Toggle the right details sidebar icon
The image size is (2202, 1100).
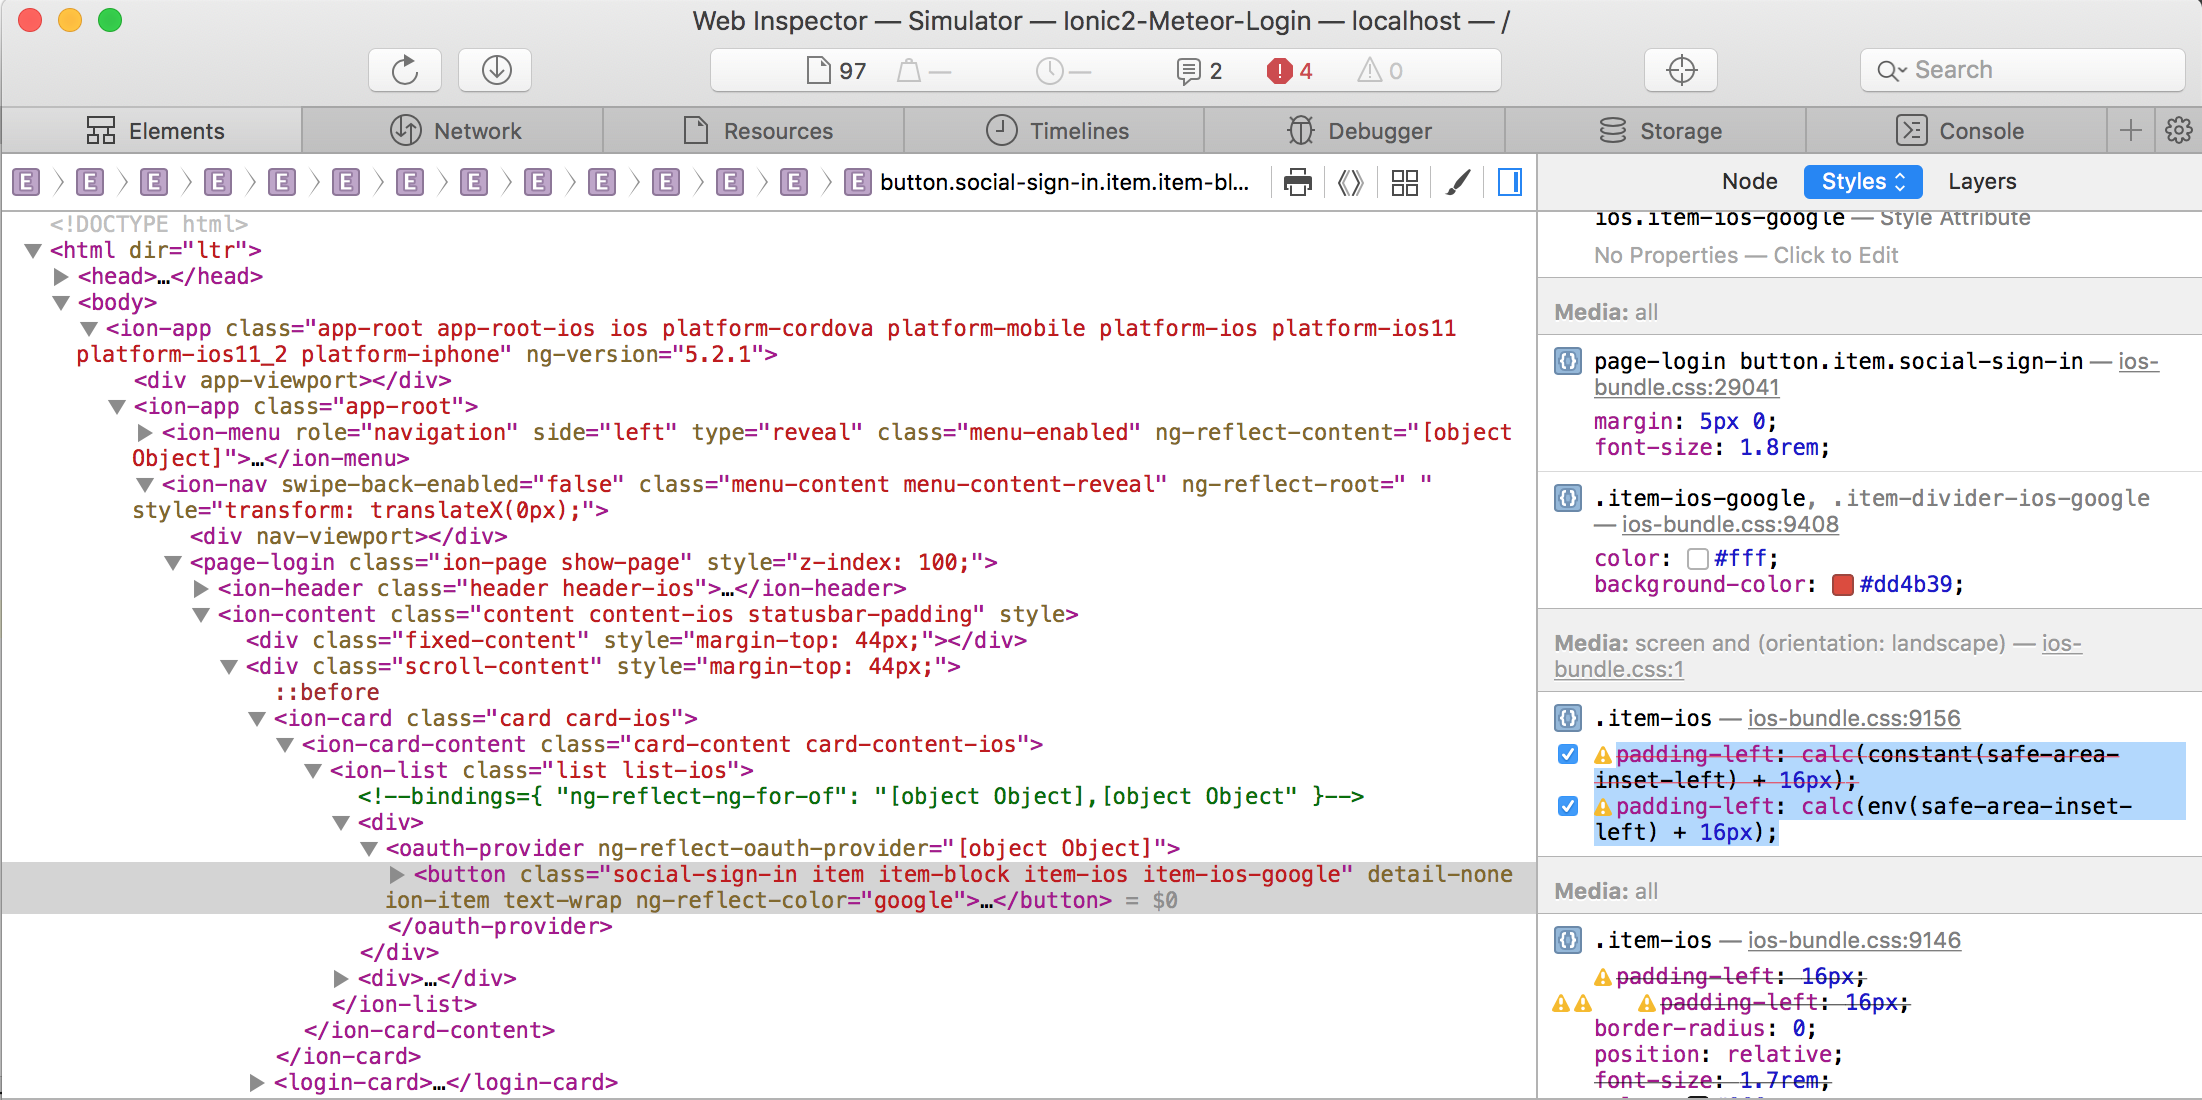click(1509, 182)
